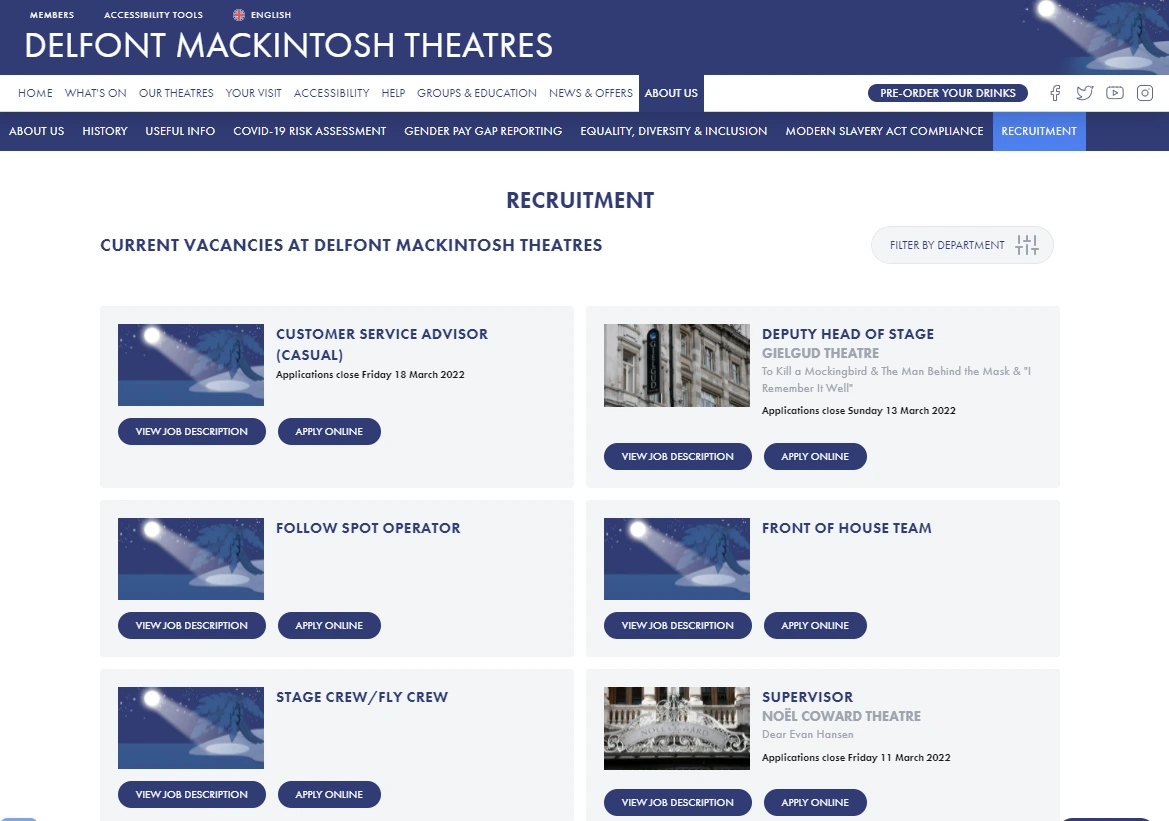Click the Stage Crew/Fly Crew thumbnail

[191, 728]
